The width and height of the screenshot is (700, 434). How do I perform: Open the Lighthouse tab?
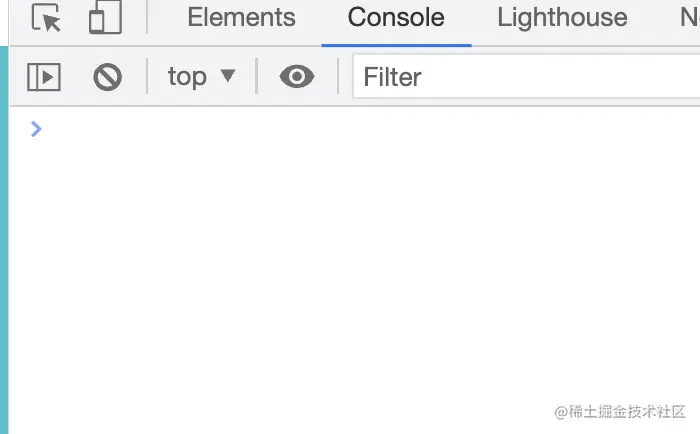pos(562,17)
